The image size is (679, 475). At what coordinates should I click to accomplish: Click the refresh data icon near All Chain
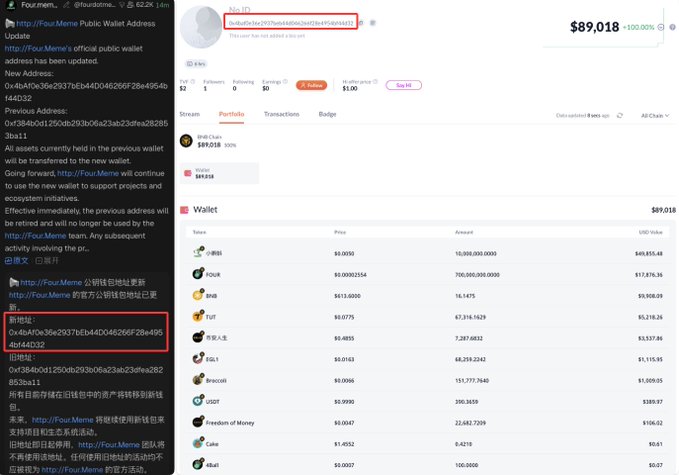(x=620, y=116)
